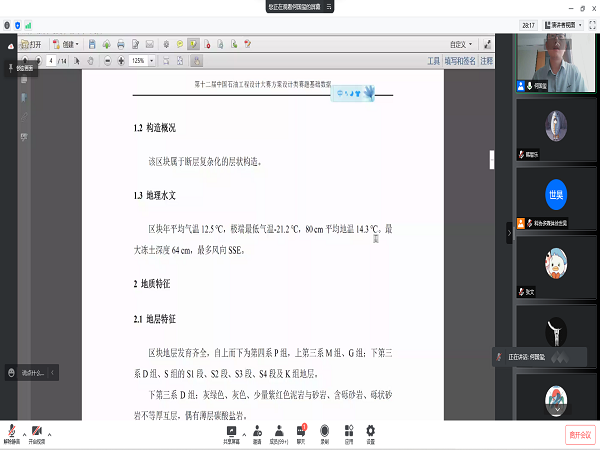Expand the 创建 (Create) dropdown

click(x=70, y=45)
